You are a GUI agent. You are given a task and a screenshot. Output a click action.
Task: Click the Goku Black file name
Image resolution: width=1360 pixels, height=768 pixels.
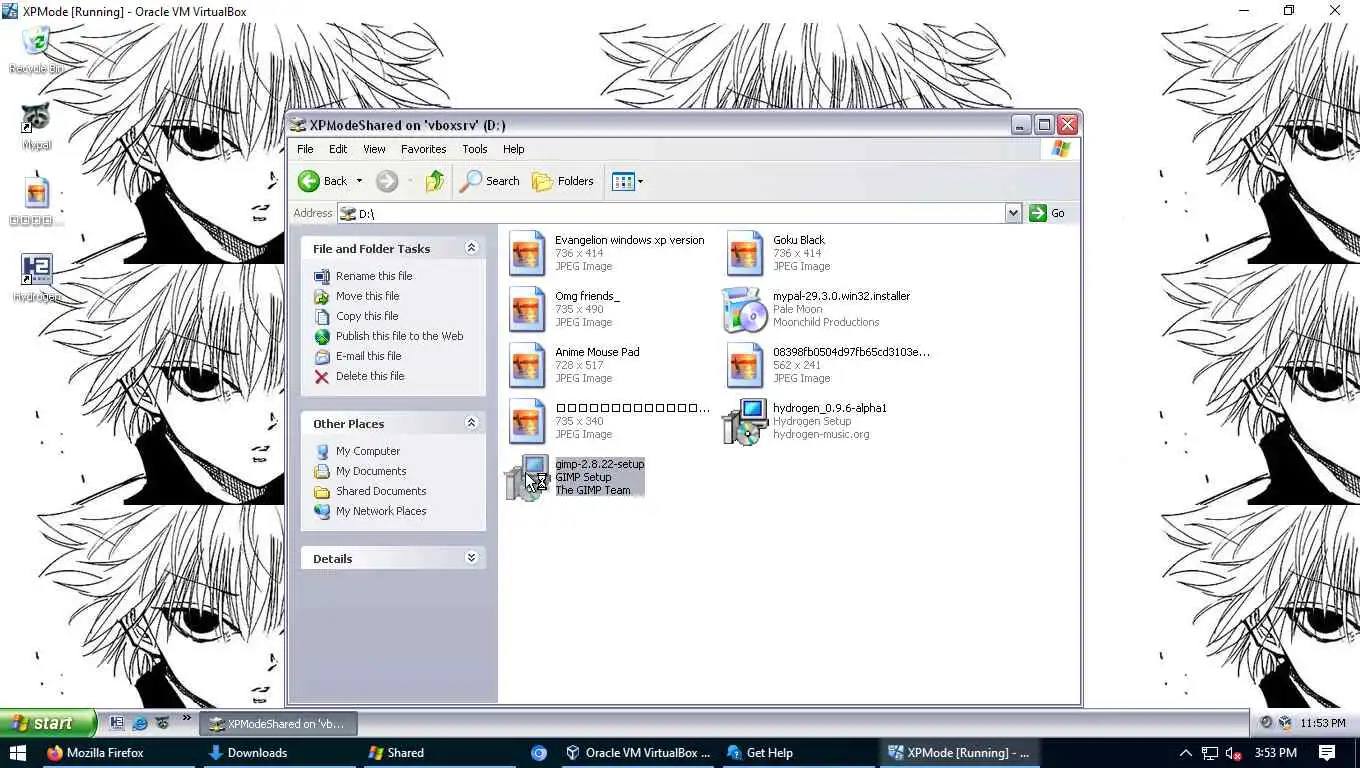coord(799,240)
